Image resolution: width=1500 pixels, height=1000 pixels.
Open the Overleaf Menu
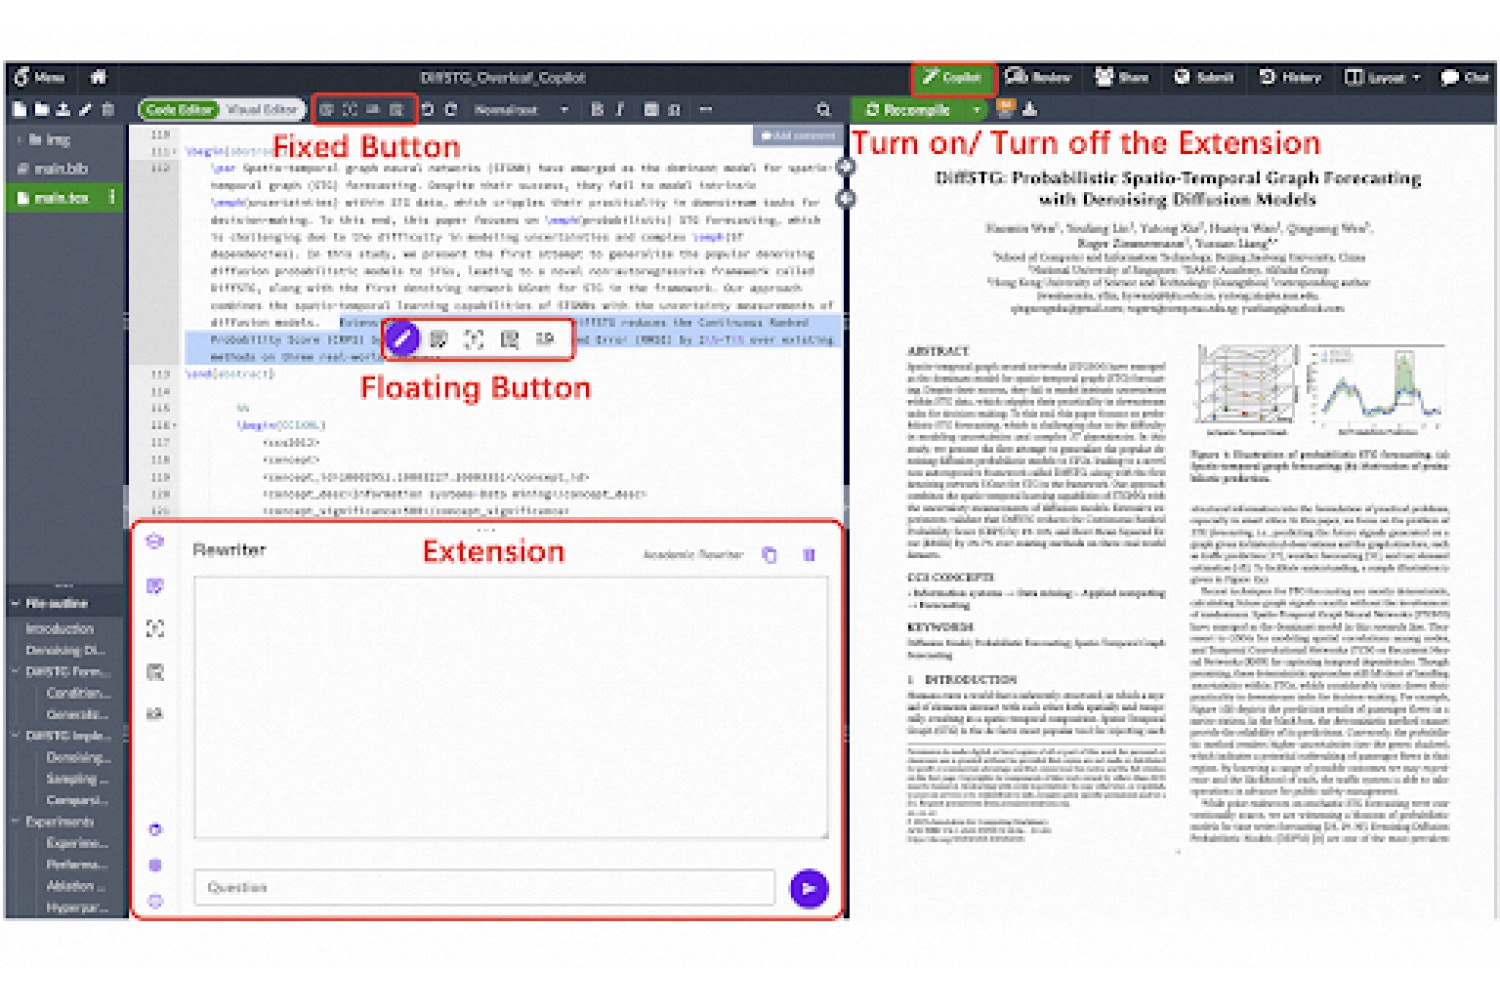tap(40, 77)
